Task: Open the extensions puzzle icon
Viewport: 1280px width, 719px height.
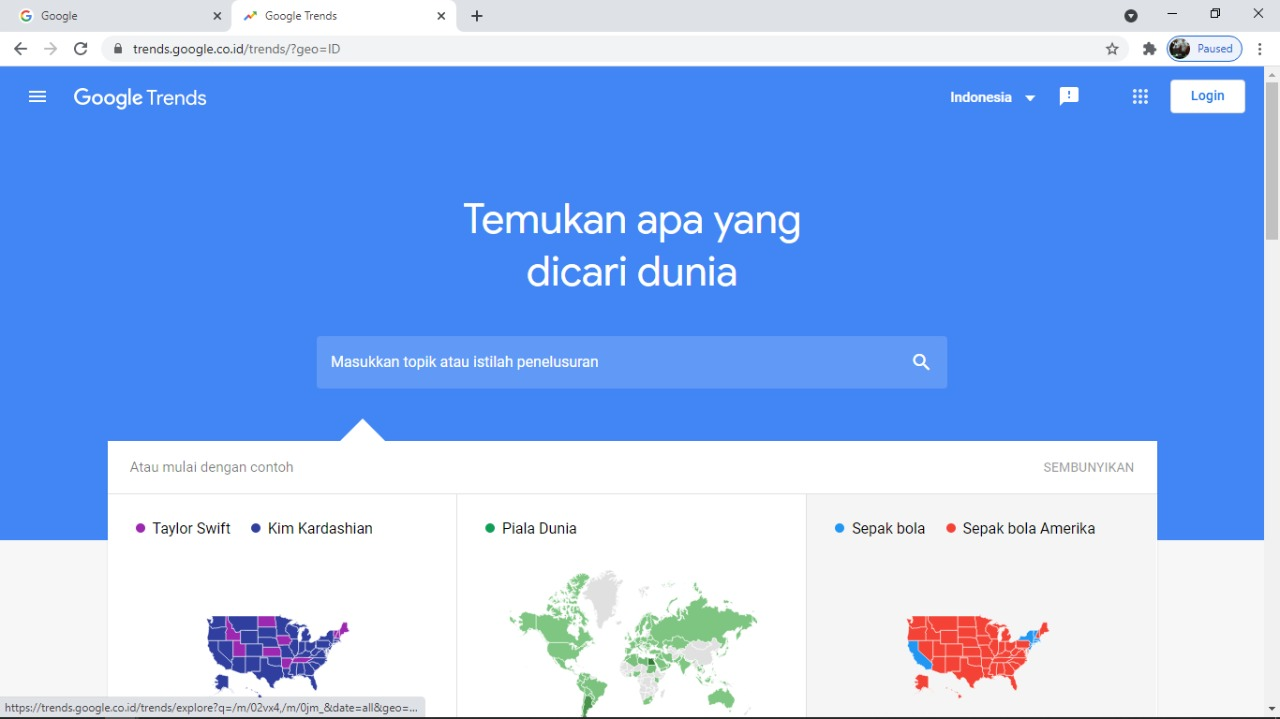Action: tap(1149, 48)
